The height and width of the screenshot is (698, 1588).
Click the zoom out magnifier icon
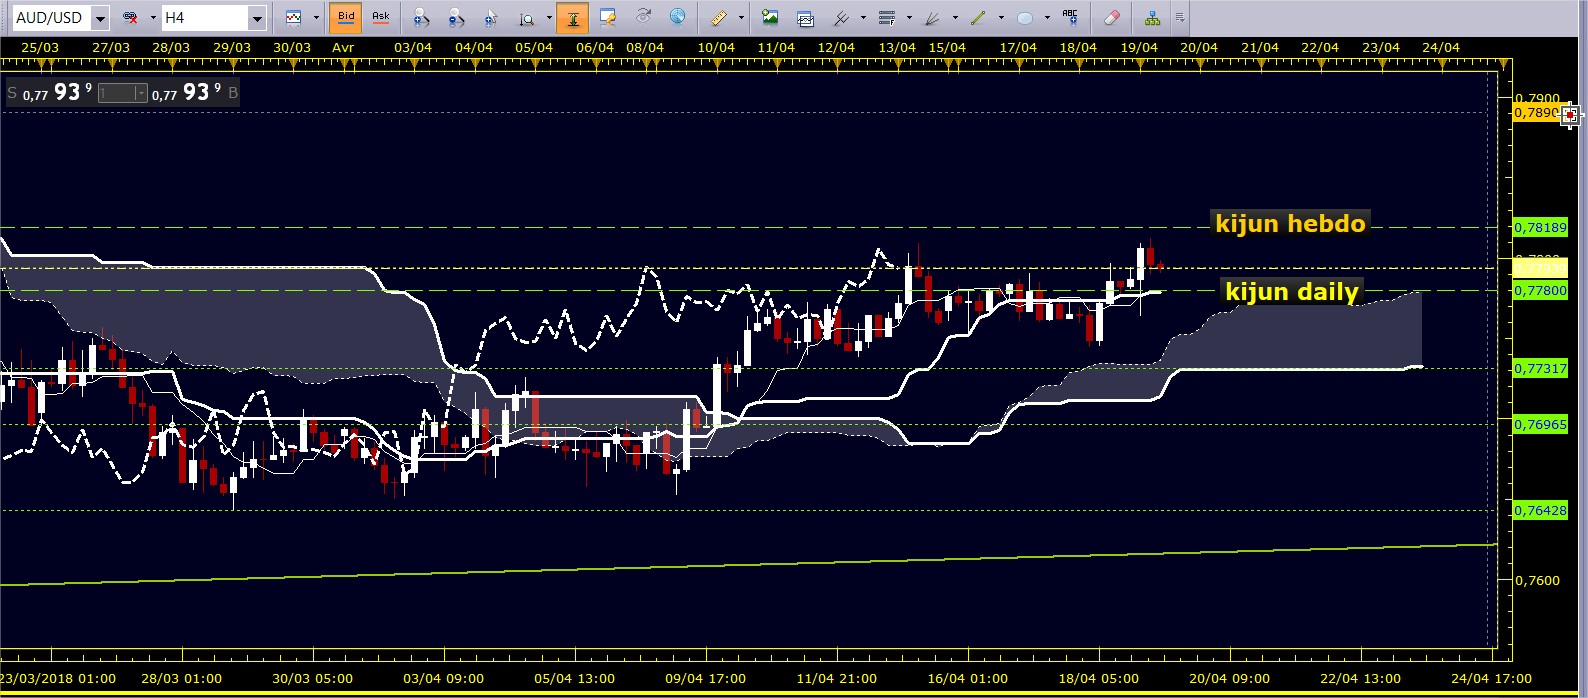click(x=456, y=18)
